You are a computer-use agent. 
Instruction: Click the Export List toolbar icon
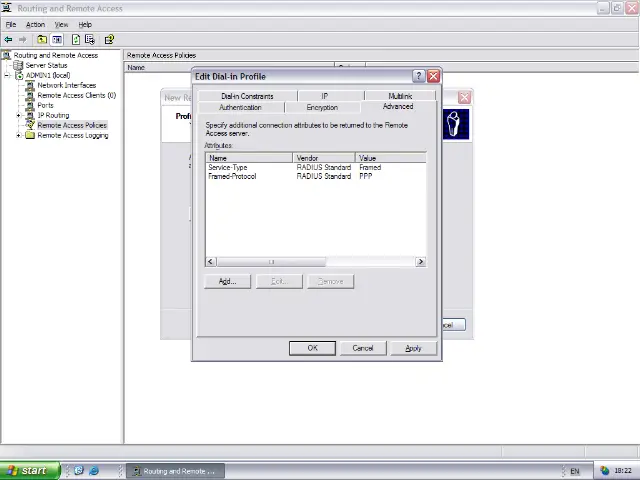point(90,40)
